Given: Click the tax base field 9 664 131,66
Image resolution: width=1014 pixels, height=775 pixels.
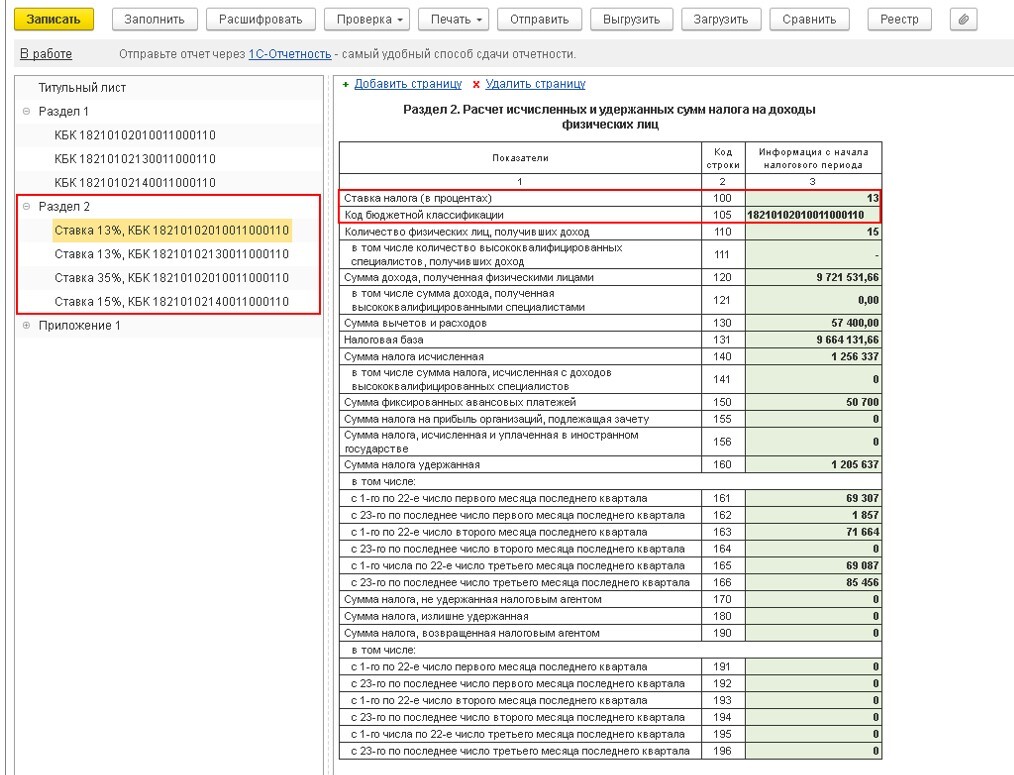Looking at the screenshot, I should pos(813,340).
